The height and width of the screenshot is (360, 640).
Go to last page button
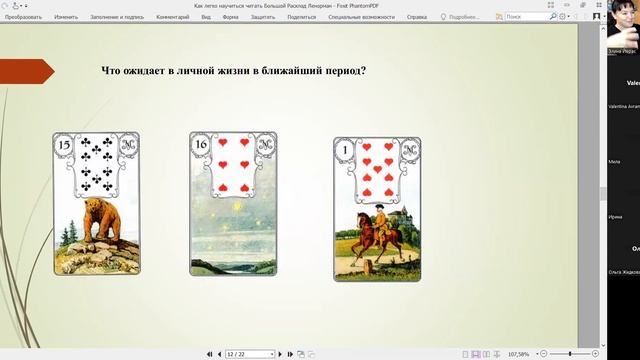[290, 354]
